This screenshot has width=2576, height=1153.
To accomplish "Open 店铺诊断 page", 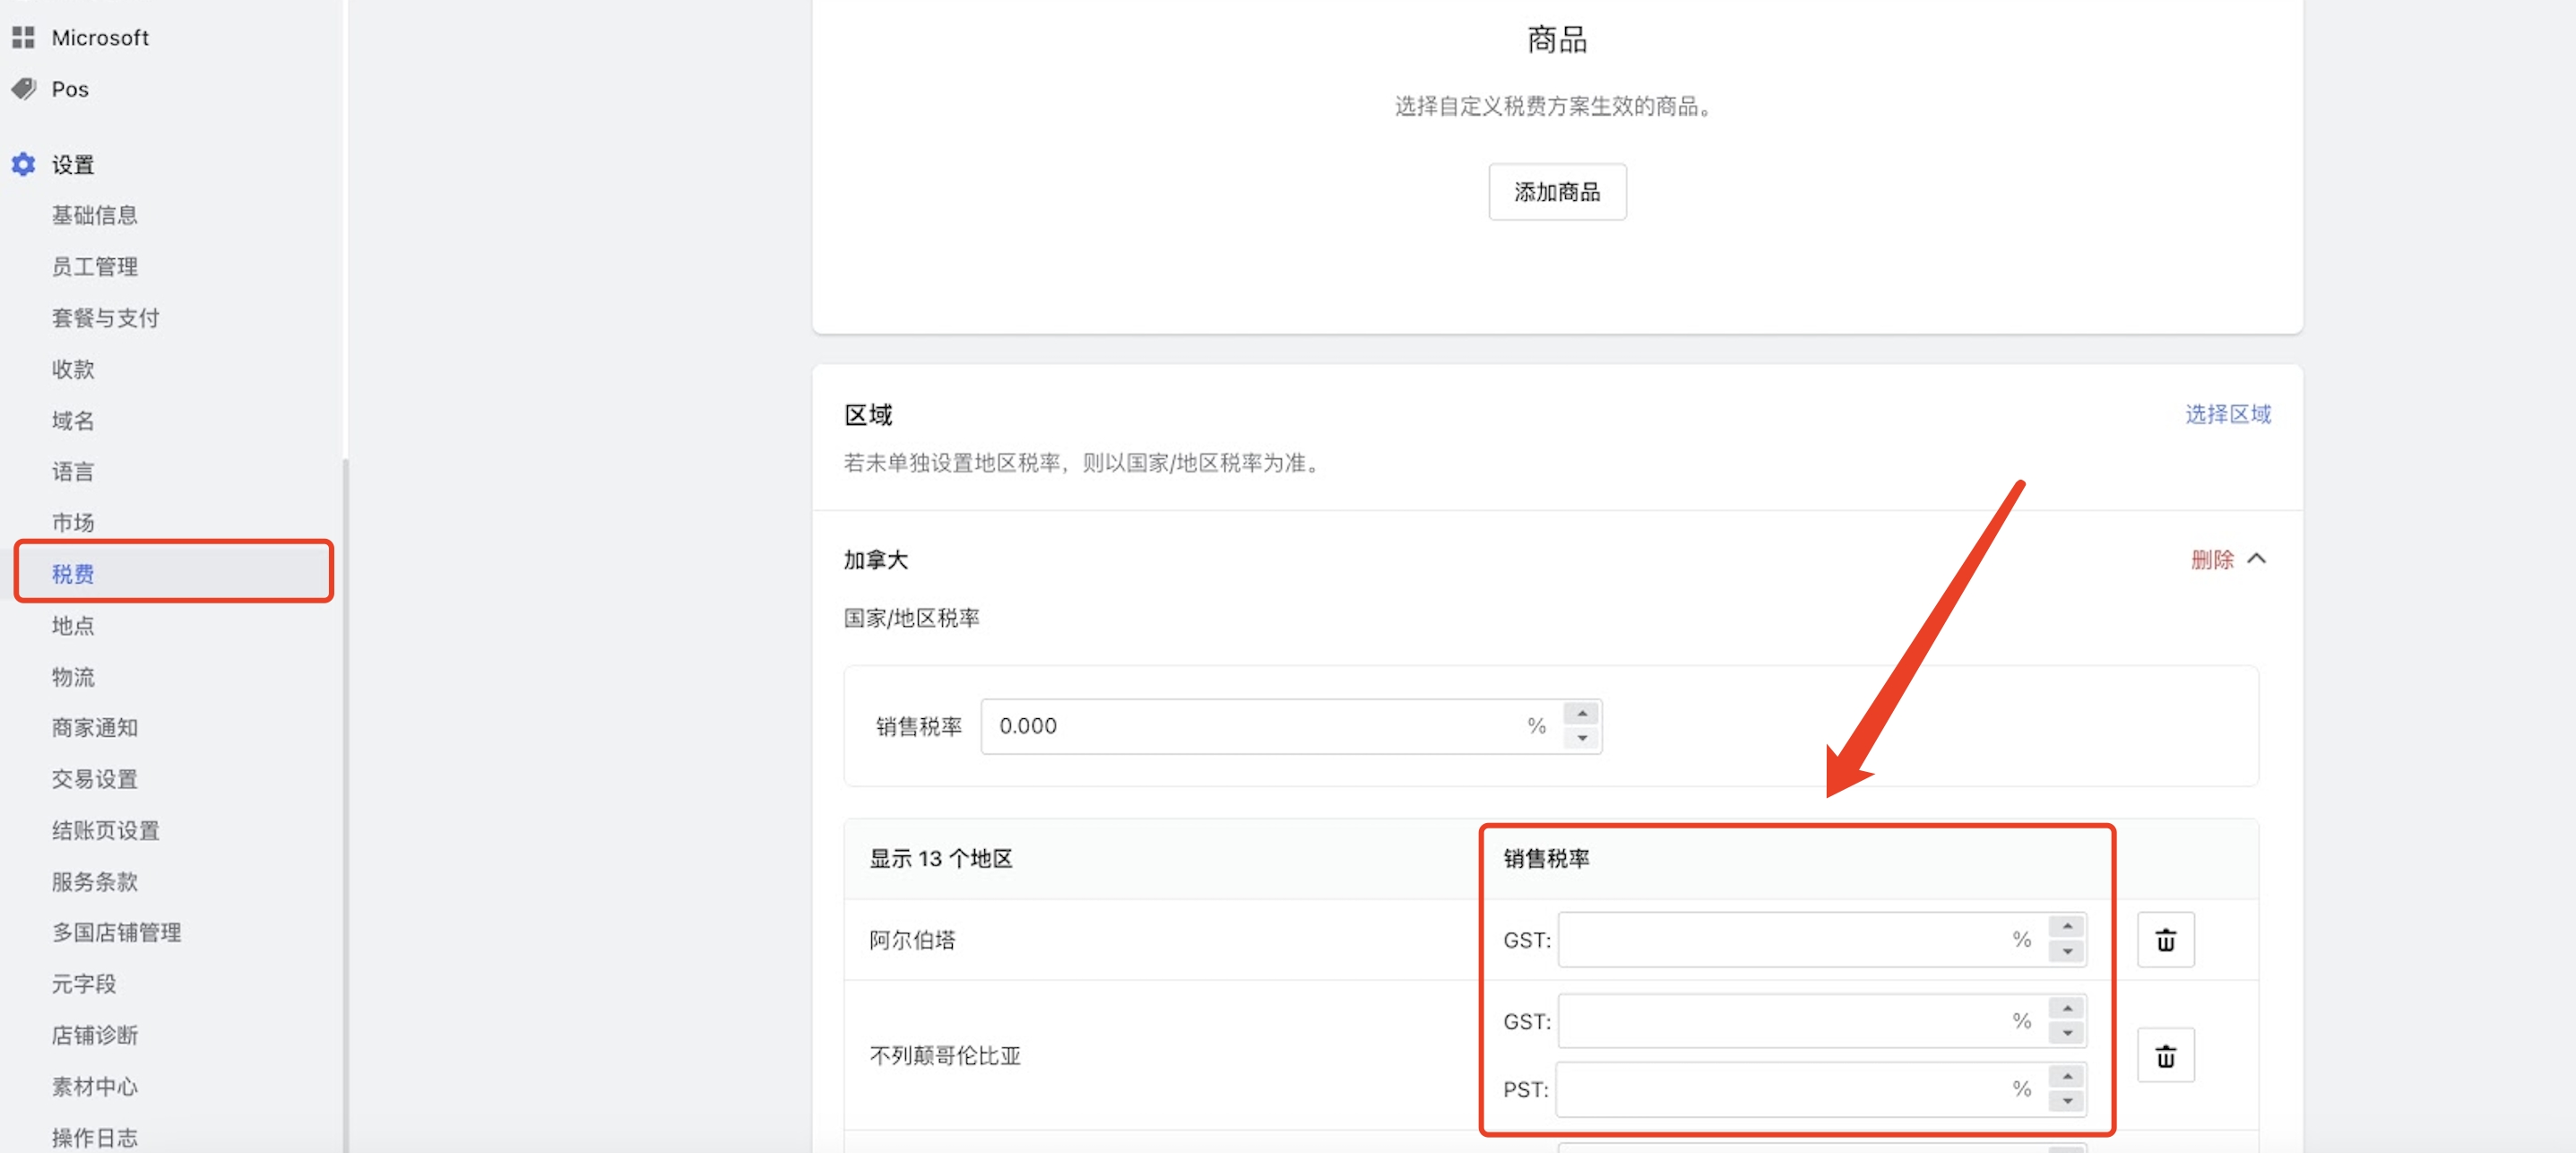I will click(95, 1035).
